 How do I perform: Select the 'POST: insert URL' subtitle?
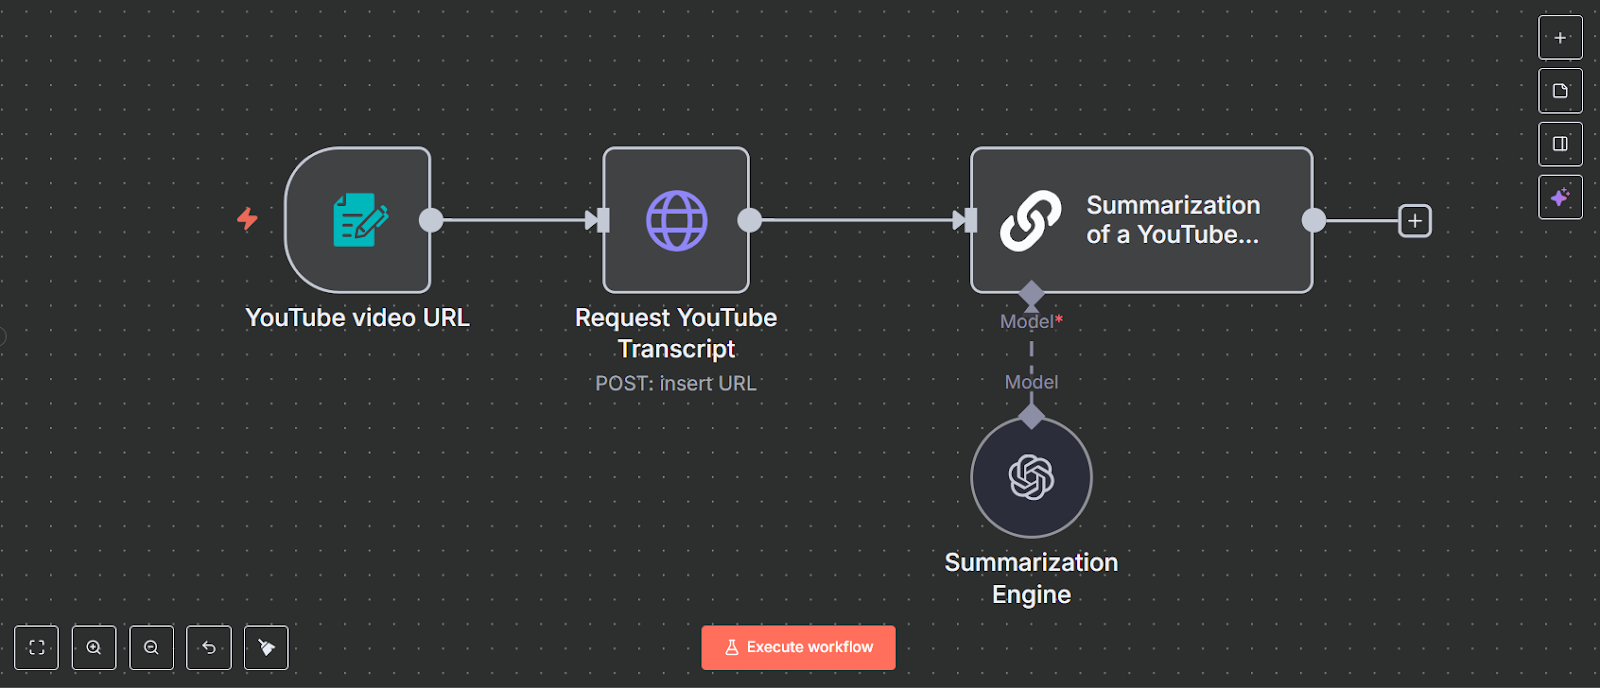676,384
